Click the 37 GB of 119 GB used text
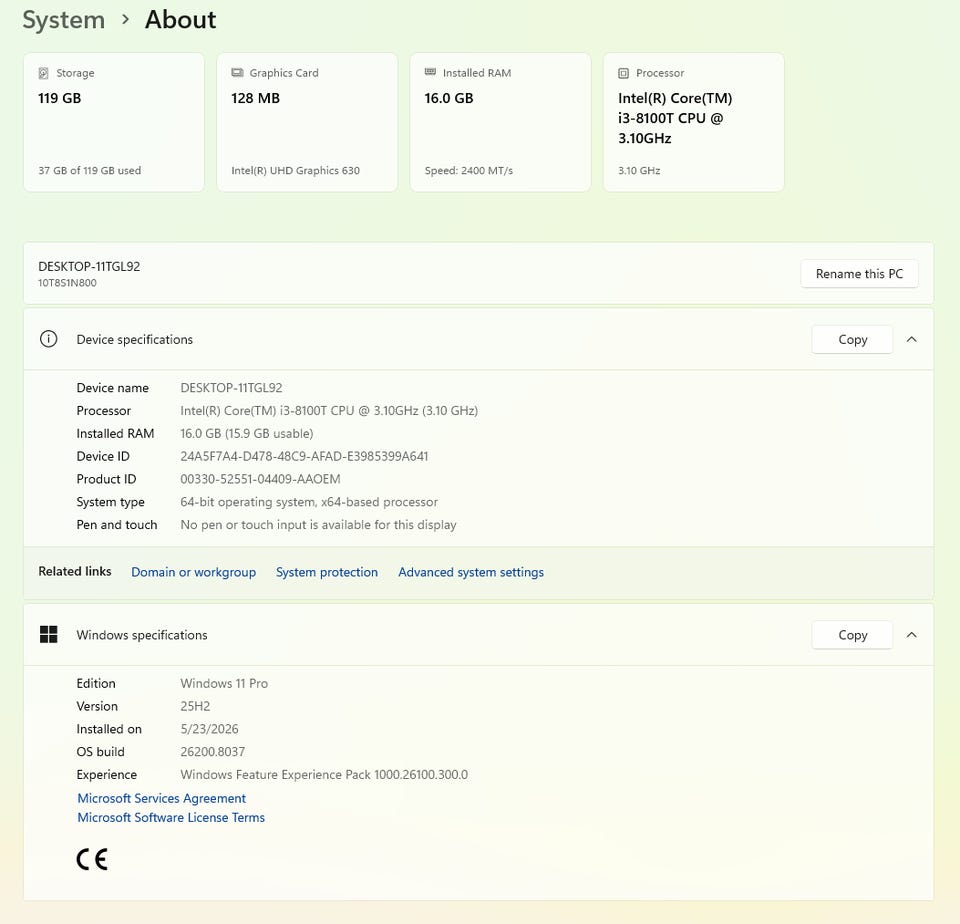This screenshot has height=924, width=960. (89, 170)
